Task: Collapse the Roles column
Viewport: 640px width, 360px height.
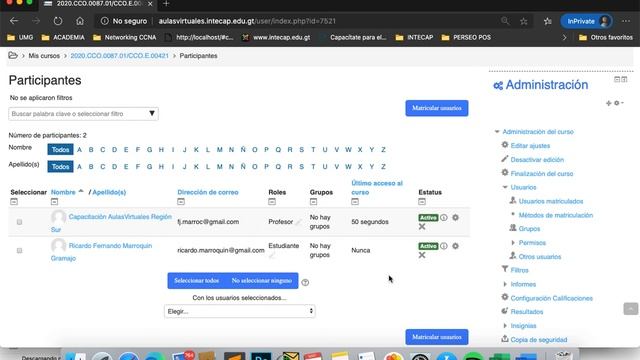Action: tap(272, 202)
